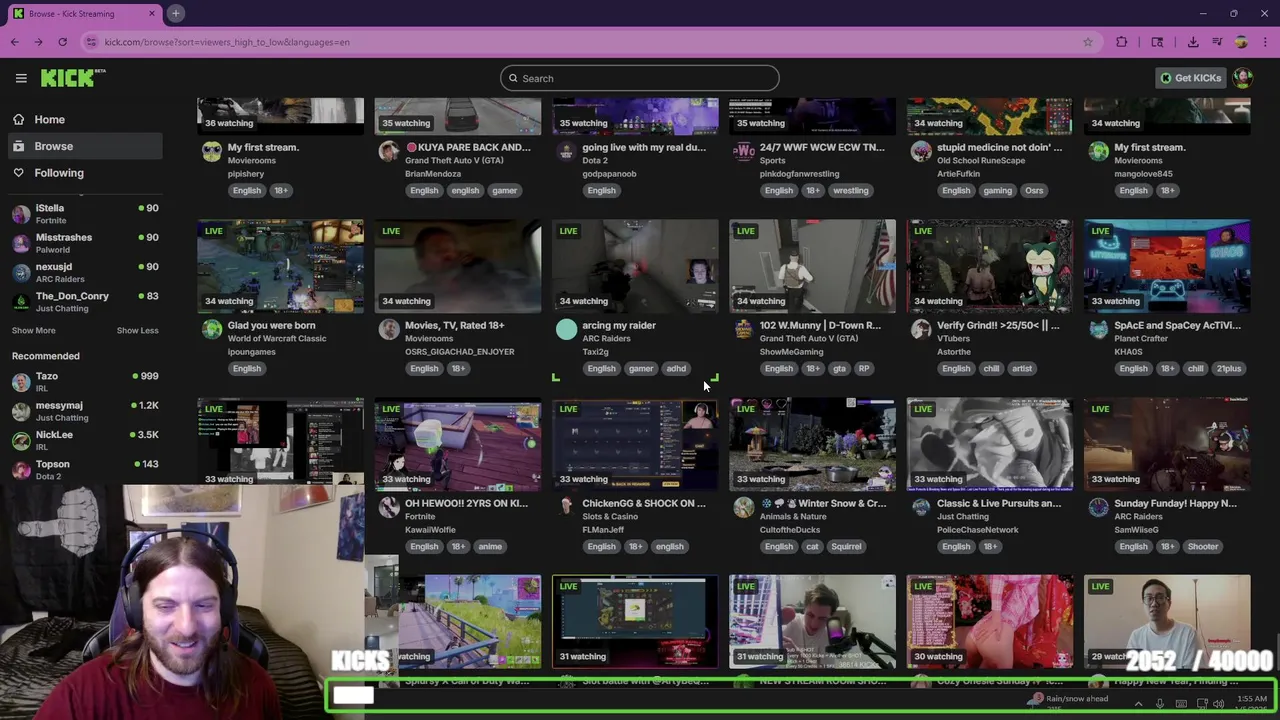Click the Squirrel tag

[x=846, y=546]
